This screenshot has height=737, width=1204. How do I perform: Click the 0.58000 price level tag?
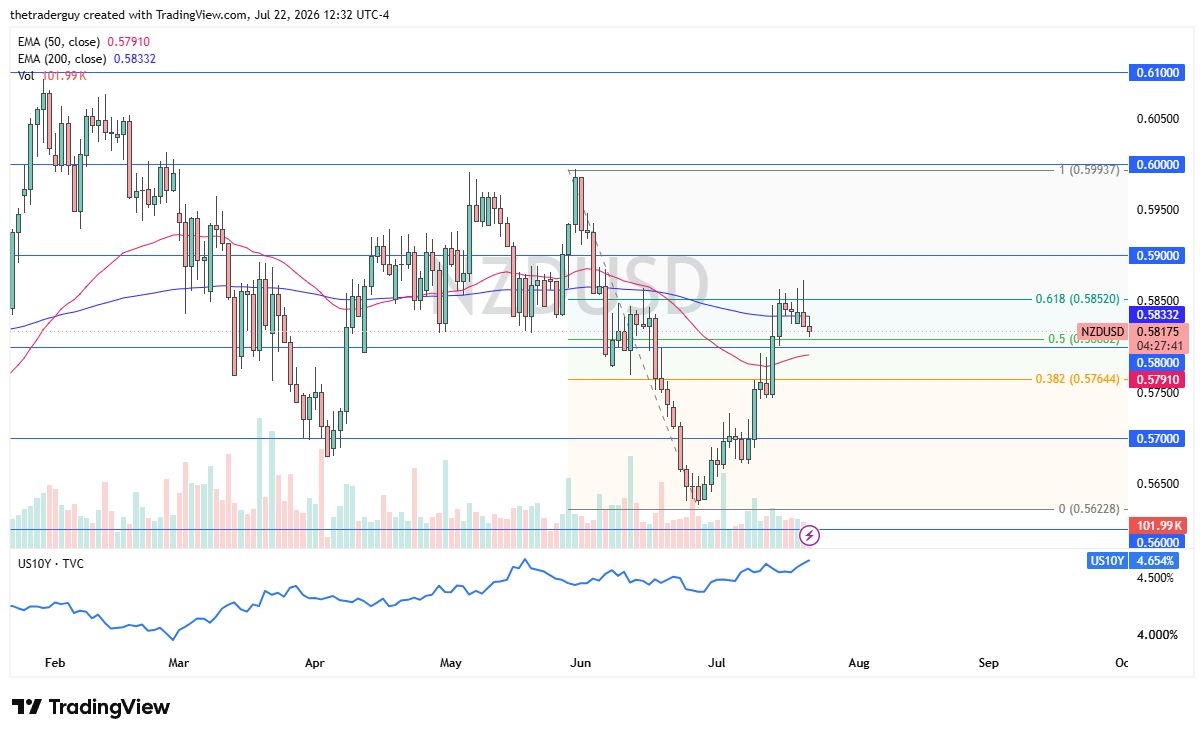click(x=1157, y=362)
